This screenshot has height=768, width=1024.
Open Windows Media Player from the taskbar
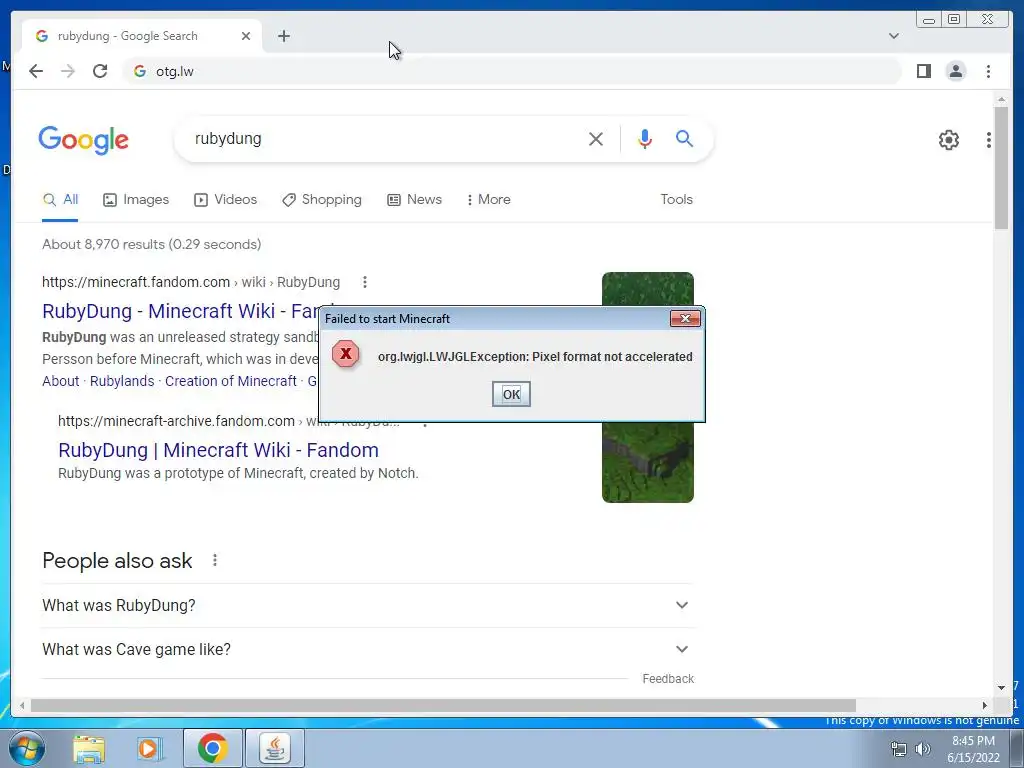click(150, 748)
